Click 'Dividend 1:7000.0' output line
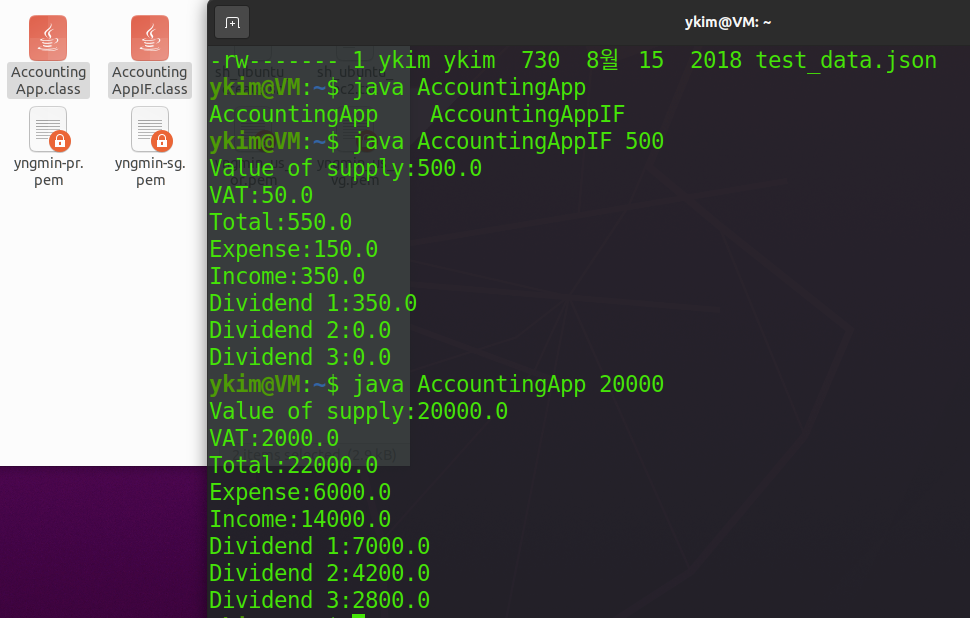The height and width of the screenshot is (618, 970). point(319,546)
